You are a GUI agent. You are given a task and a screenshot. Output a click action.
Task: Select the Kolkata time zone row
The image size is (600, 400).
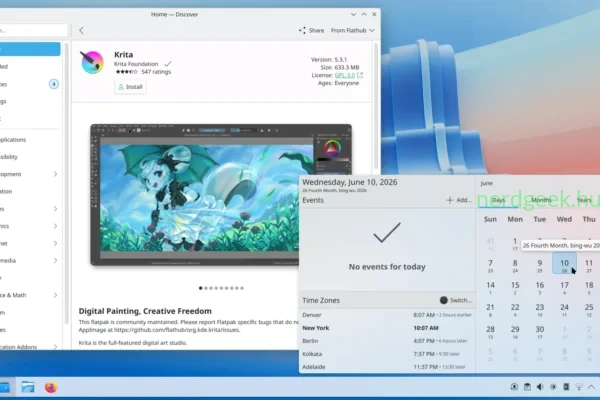pos(387,354)
